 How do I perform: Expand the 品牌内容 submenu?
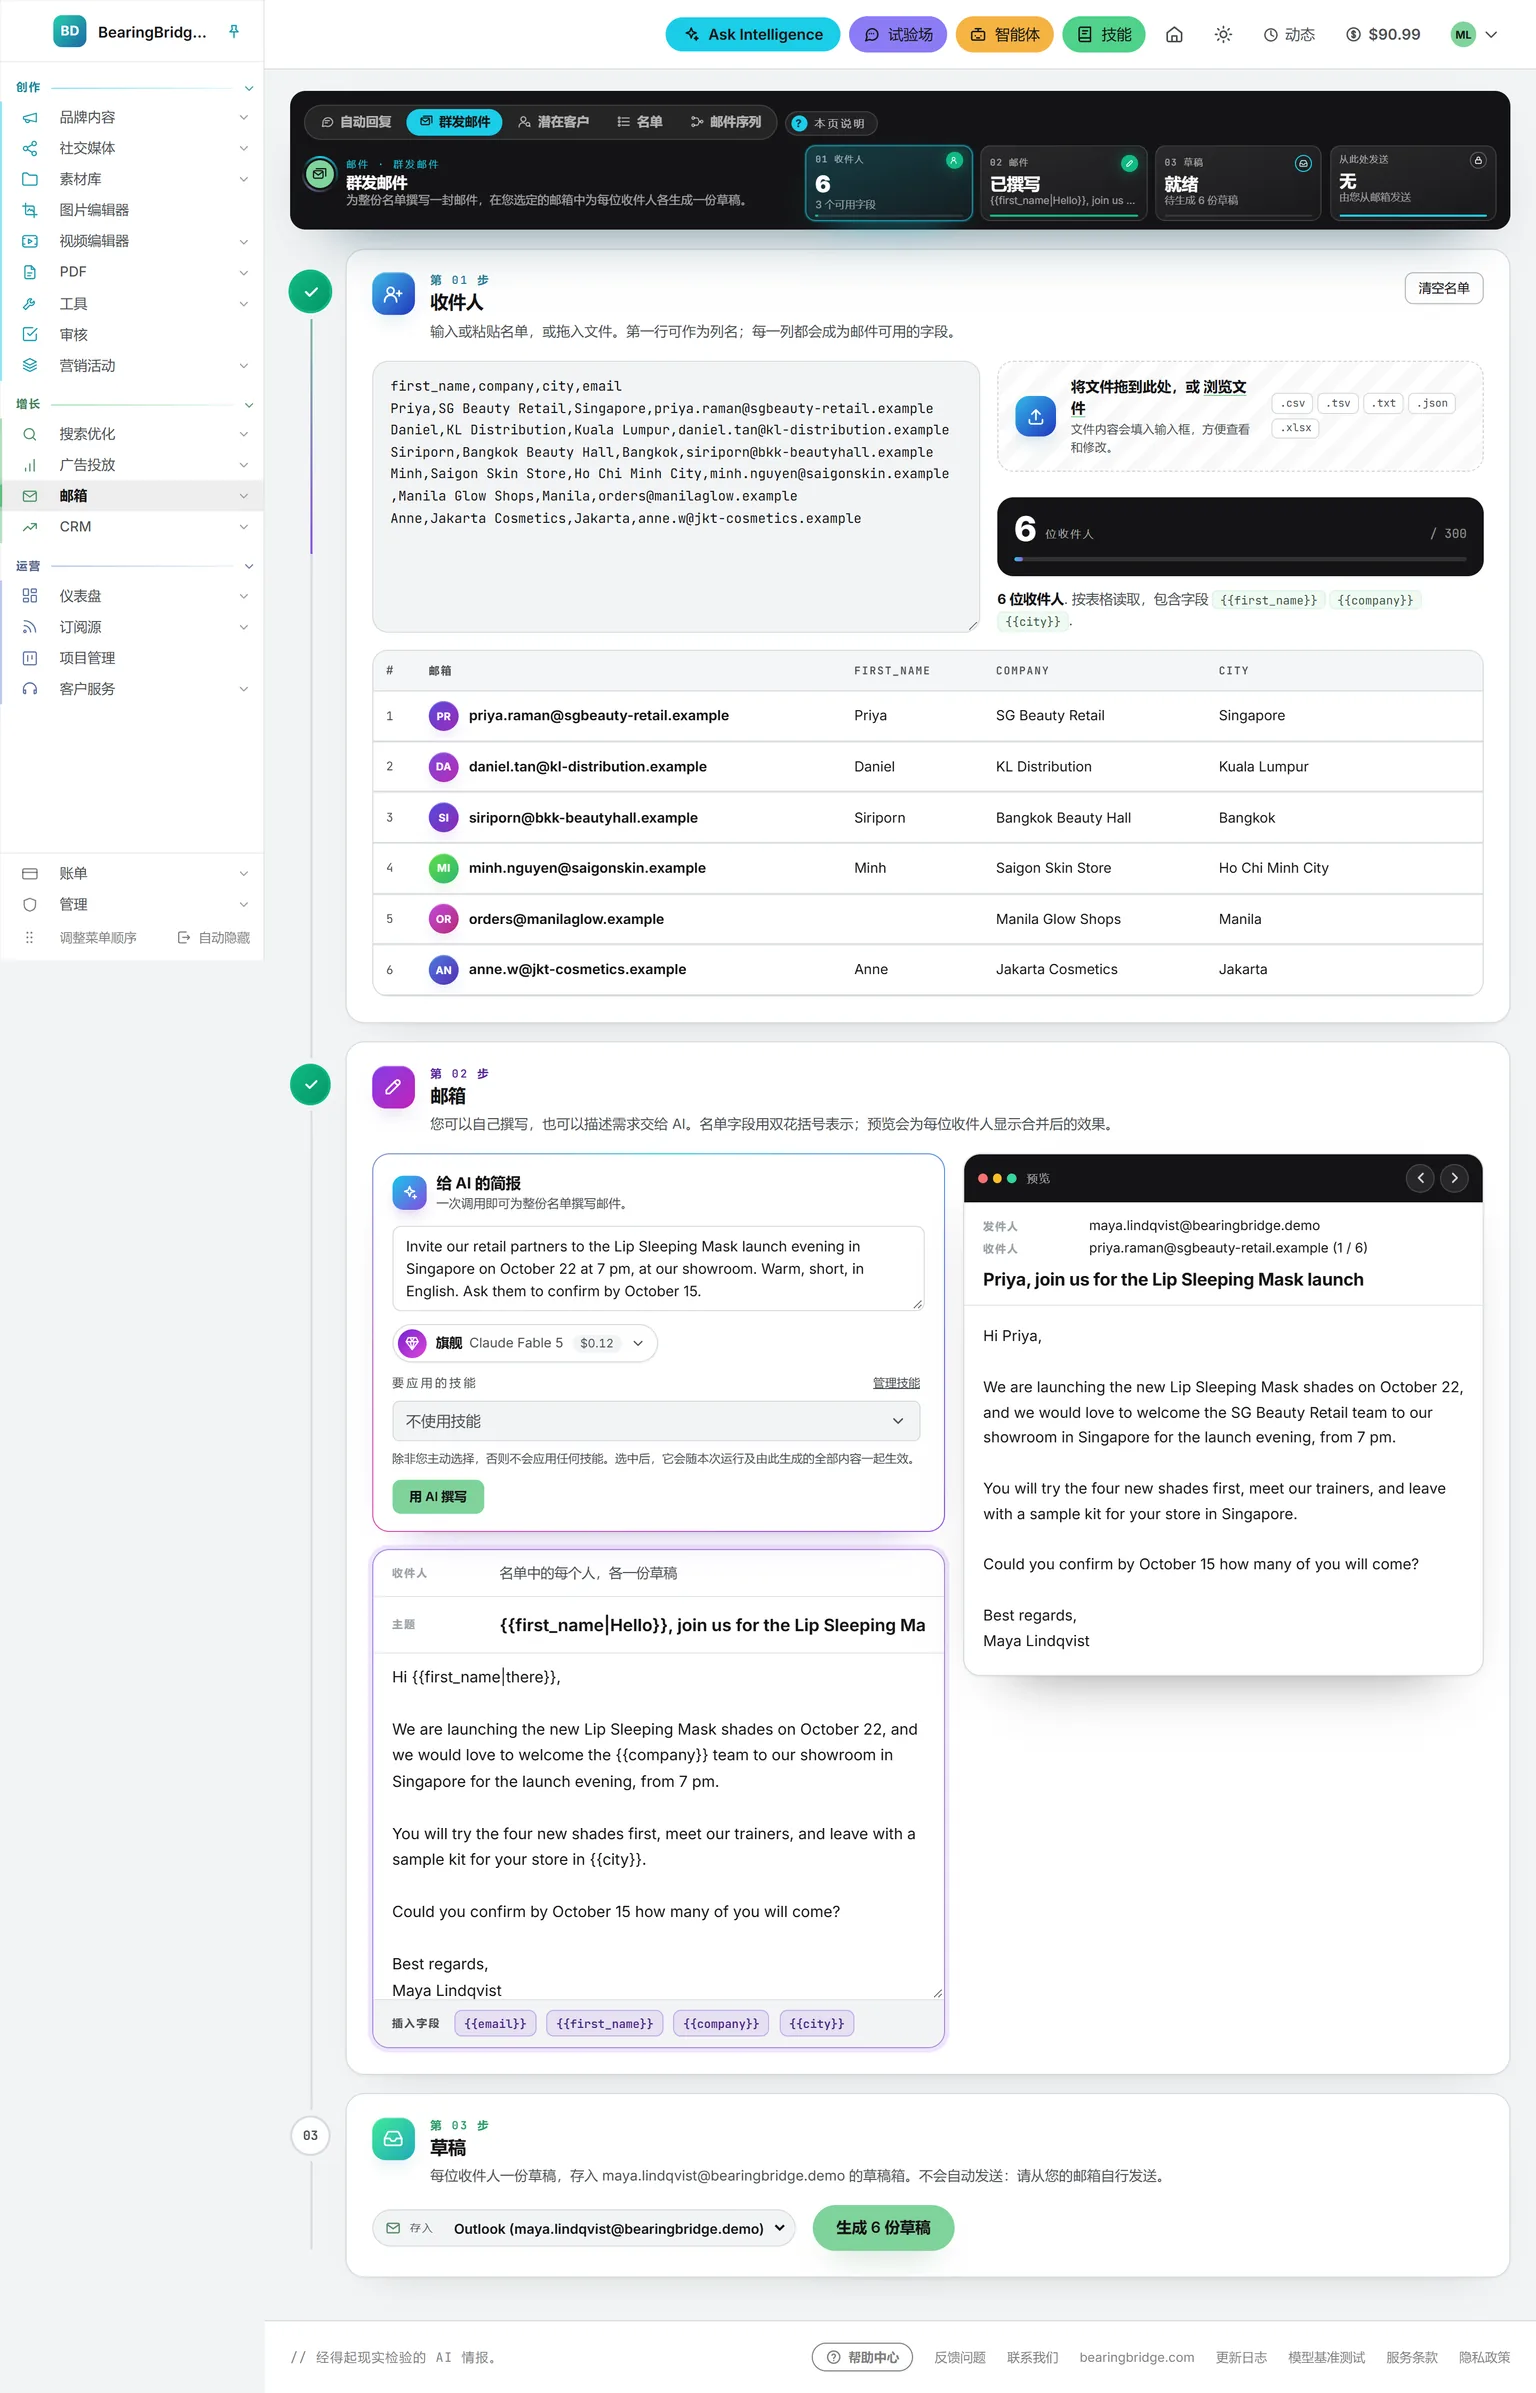(244, 118)
